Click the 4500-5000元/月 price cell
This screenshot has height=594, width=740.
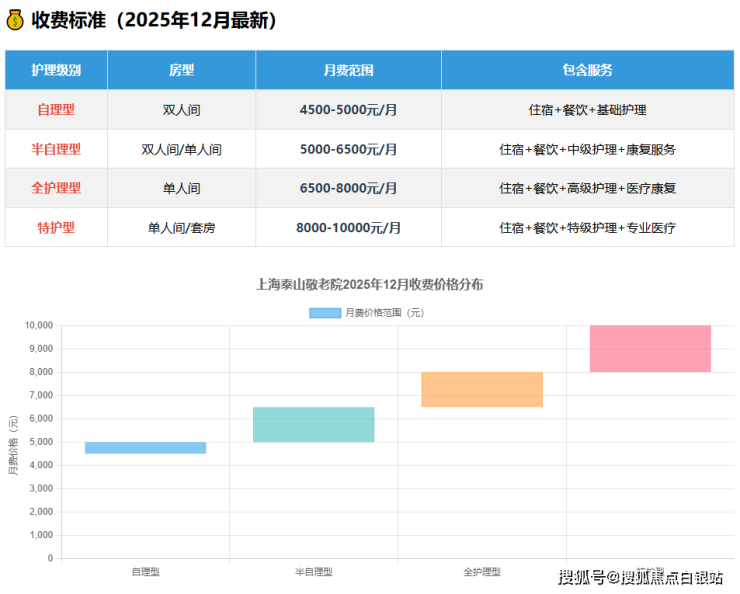pos(348,110)
